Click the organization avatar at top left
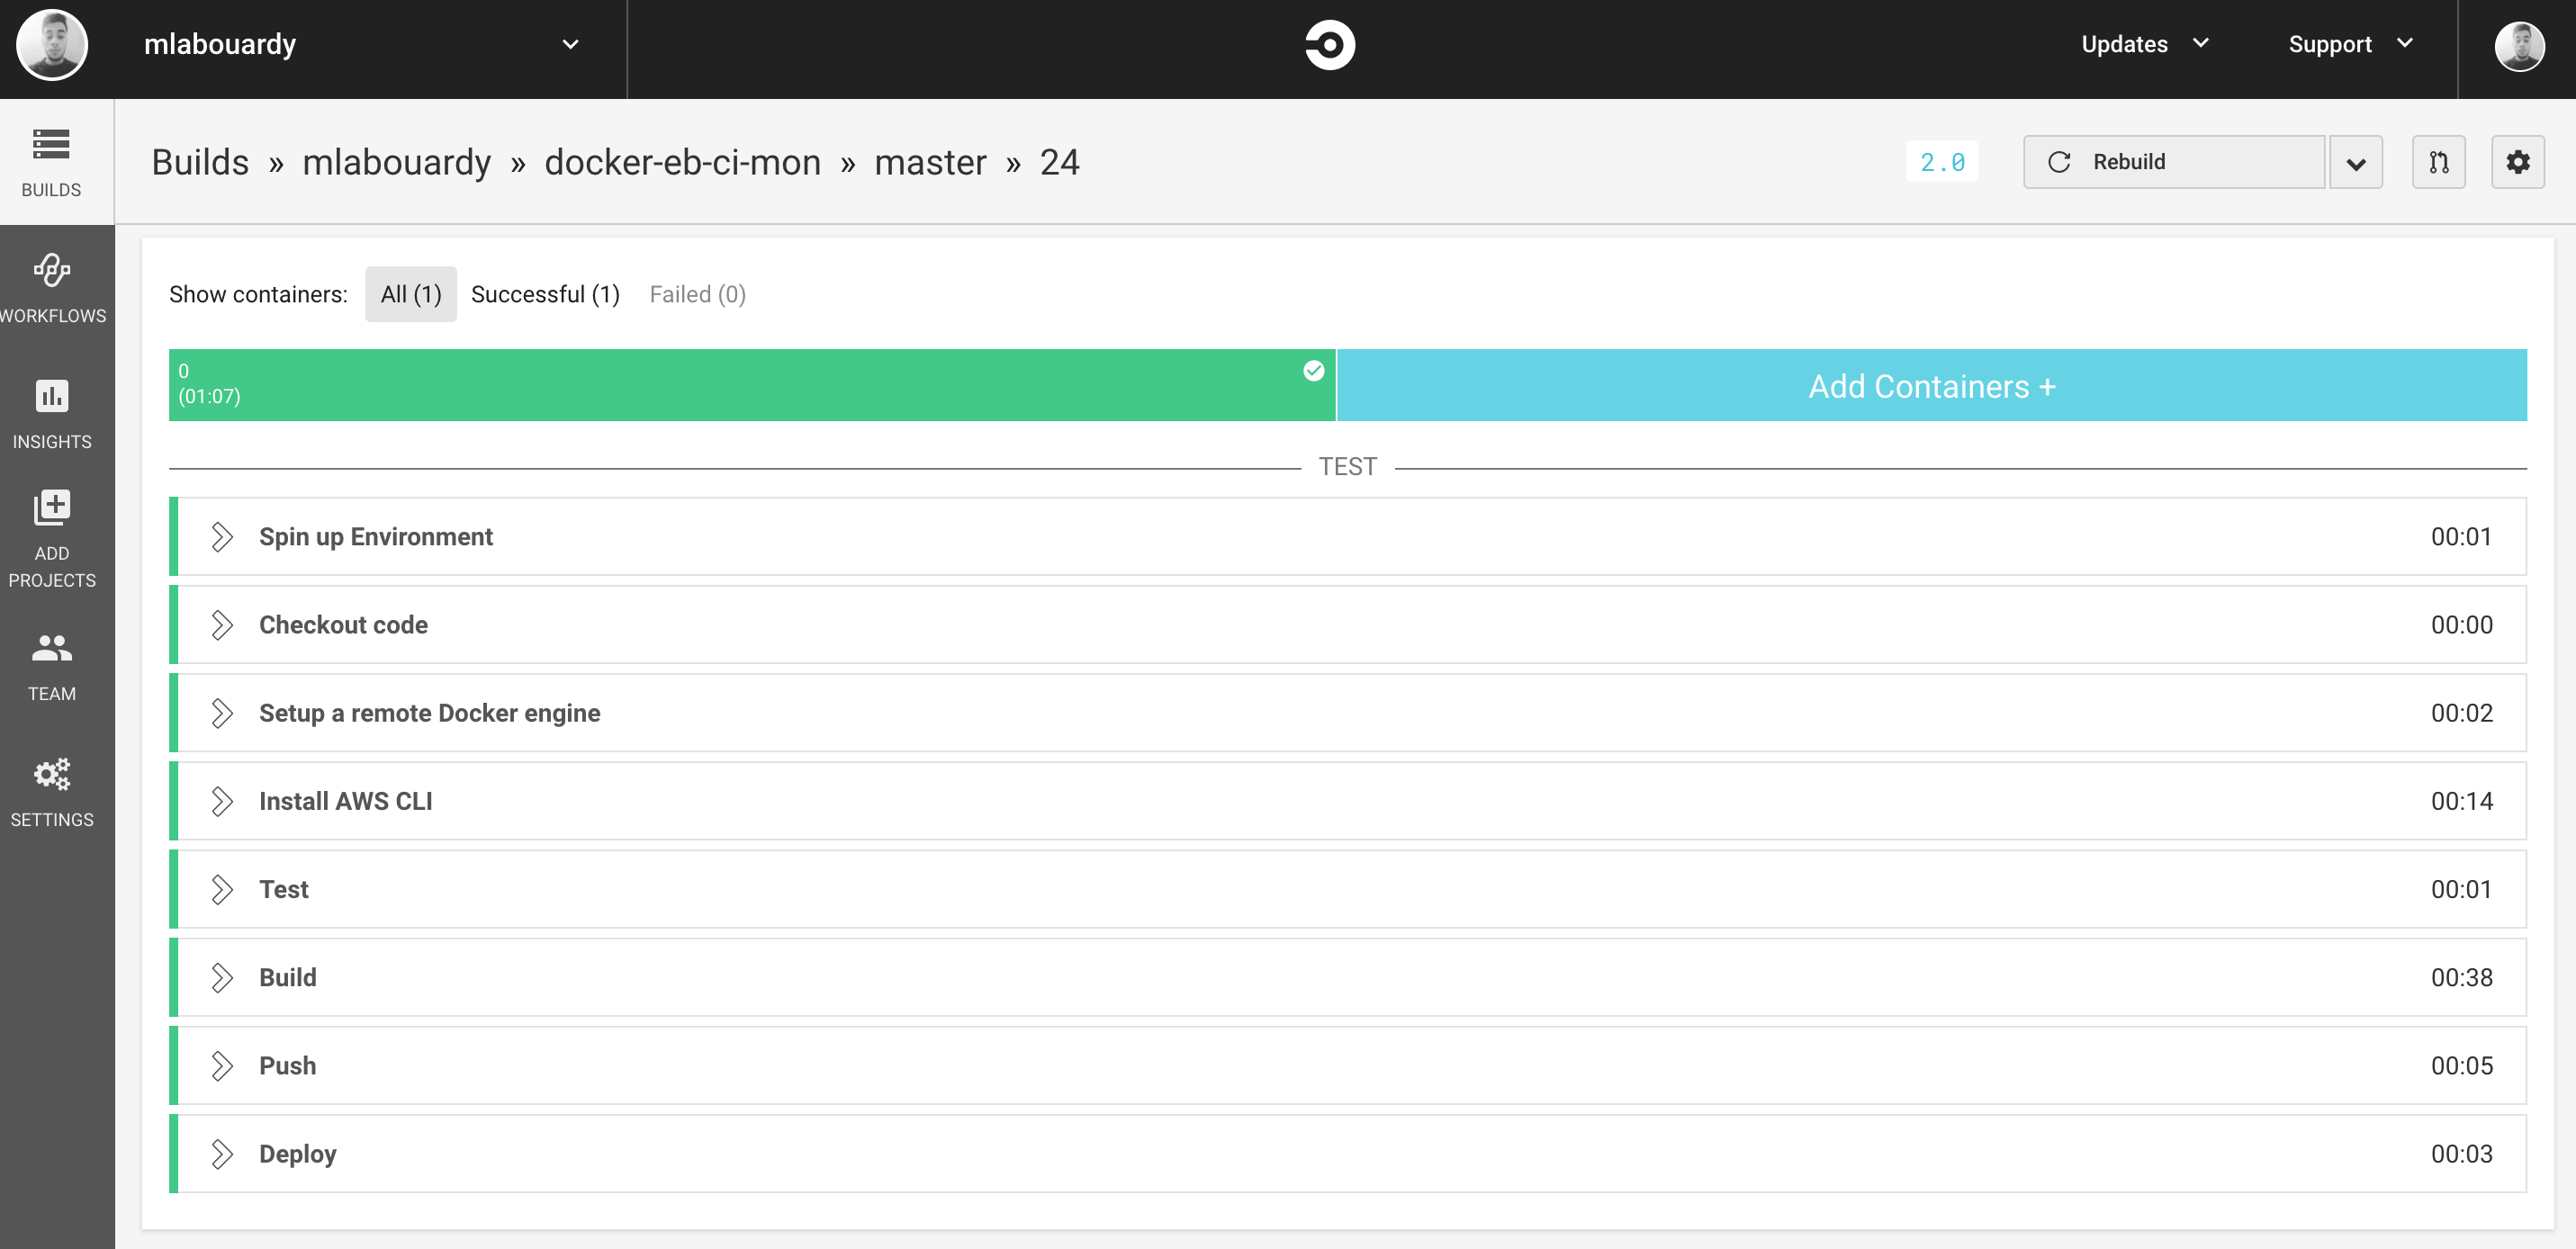This screenshot has width=2576, height=1249. click(52, 45)
